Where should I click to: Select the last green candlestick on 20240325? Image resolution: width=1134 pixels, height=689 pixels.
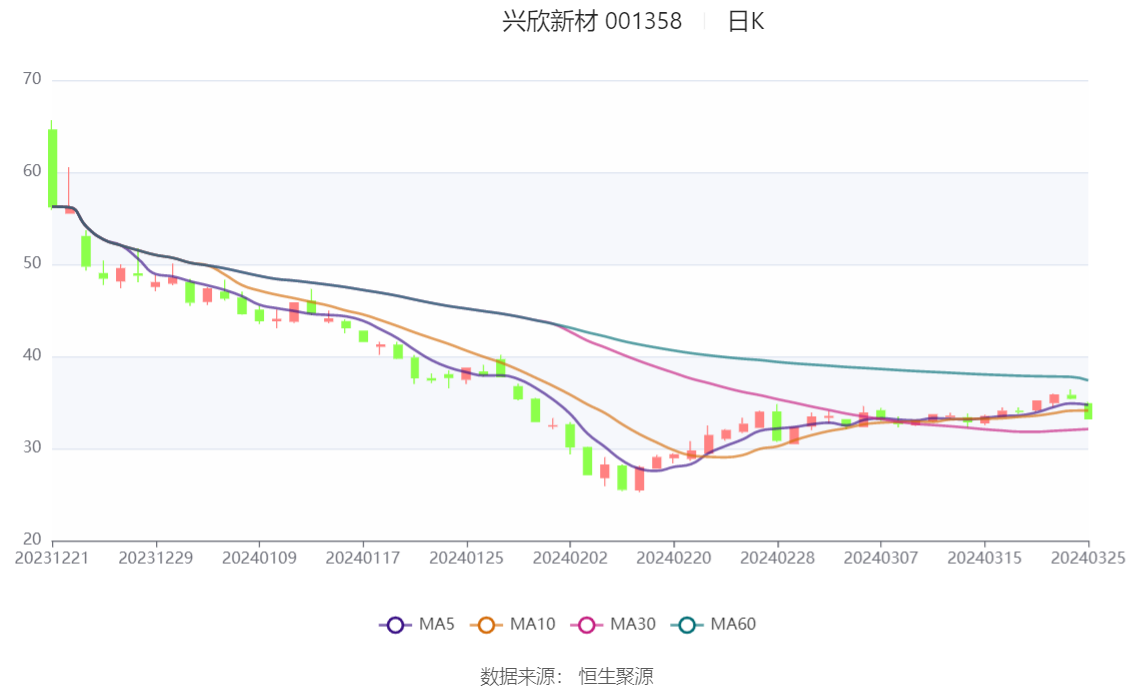1088,411
